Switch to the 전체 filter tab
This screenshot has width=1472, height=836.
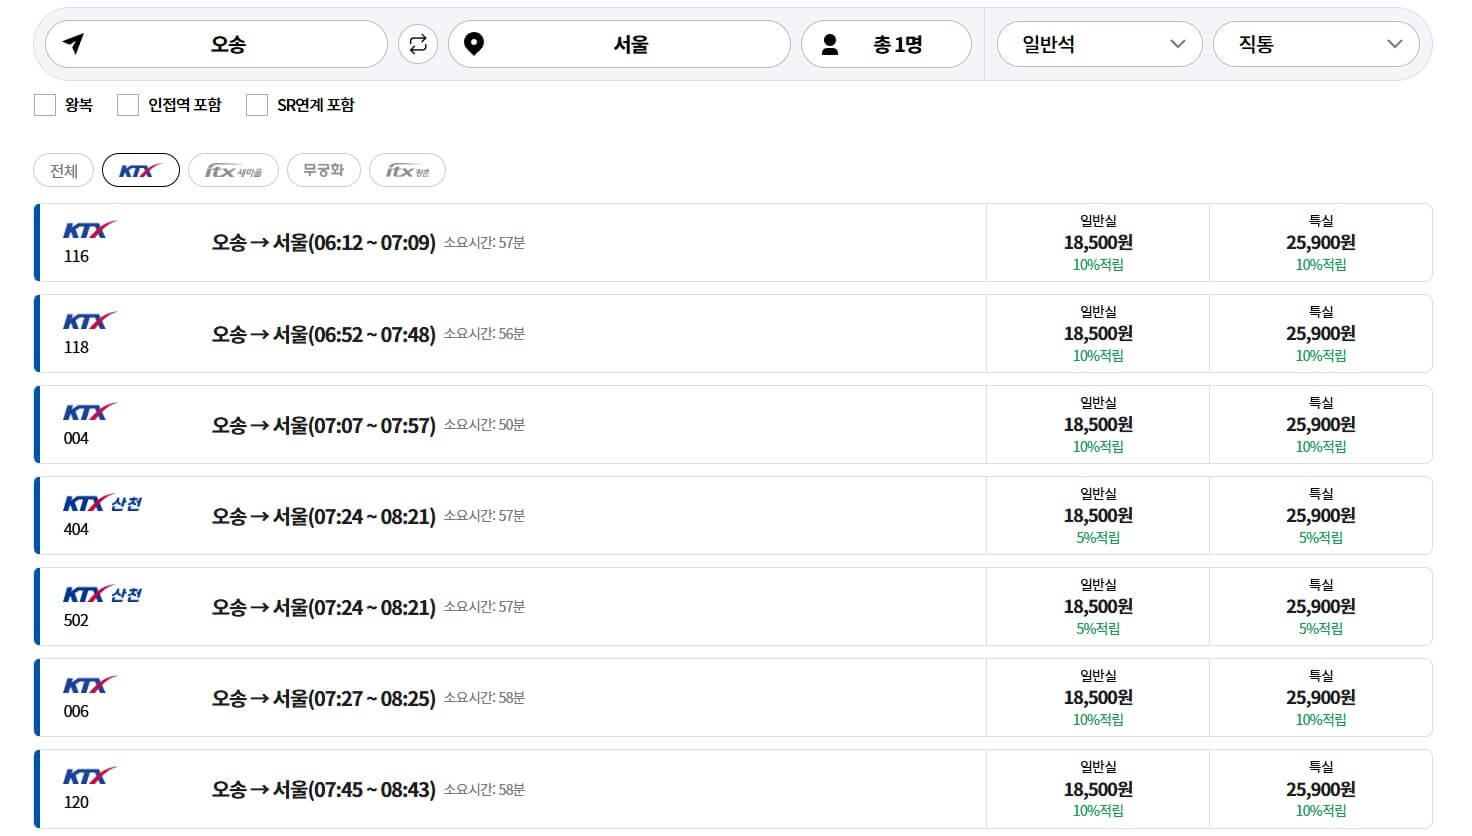62,169
